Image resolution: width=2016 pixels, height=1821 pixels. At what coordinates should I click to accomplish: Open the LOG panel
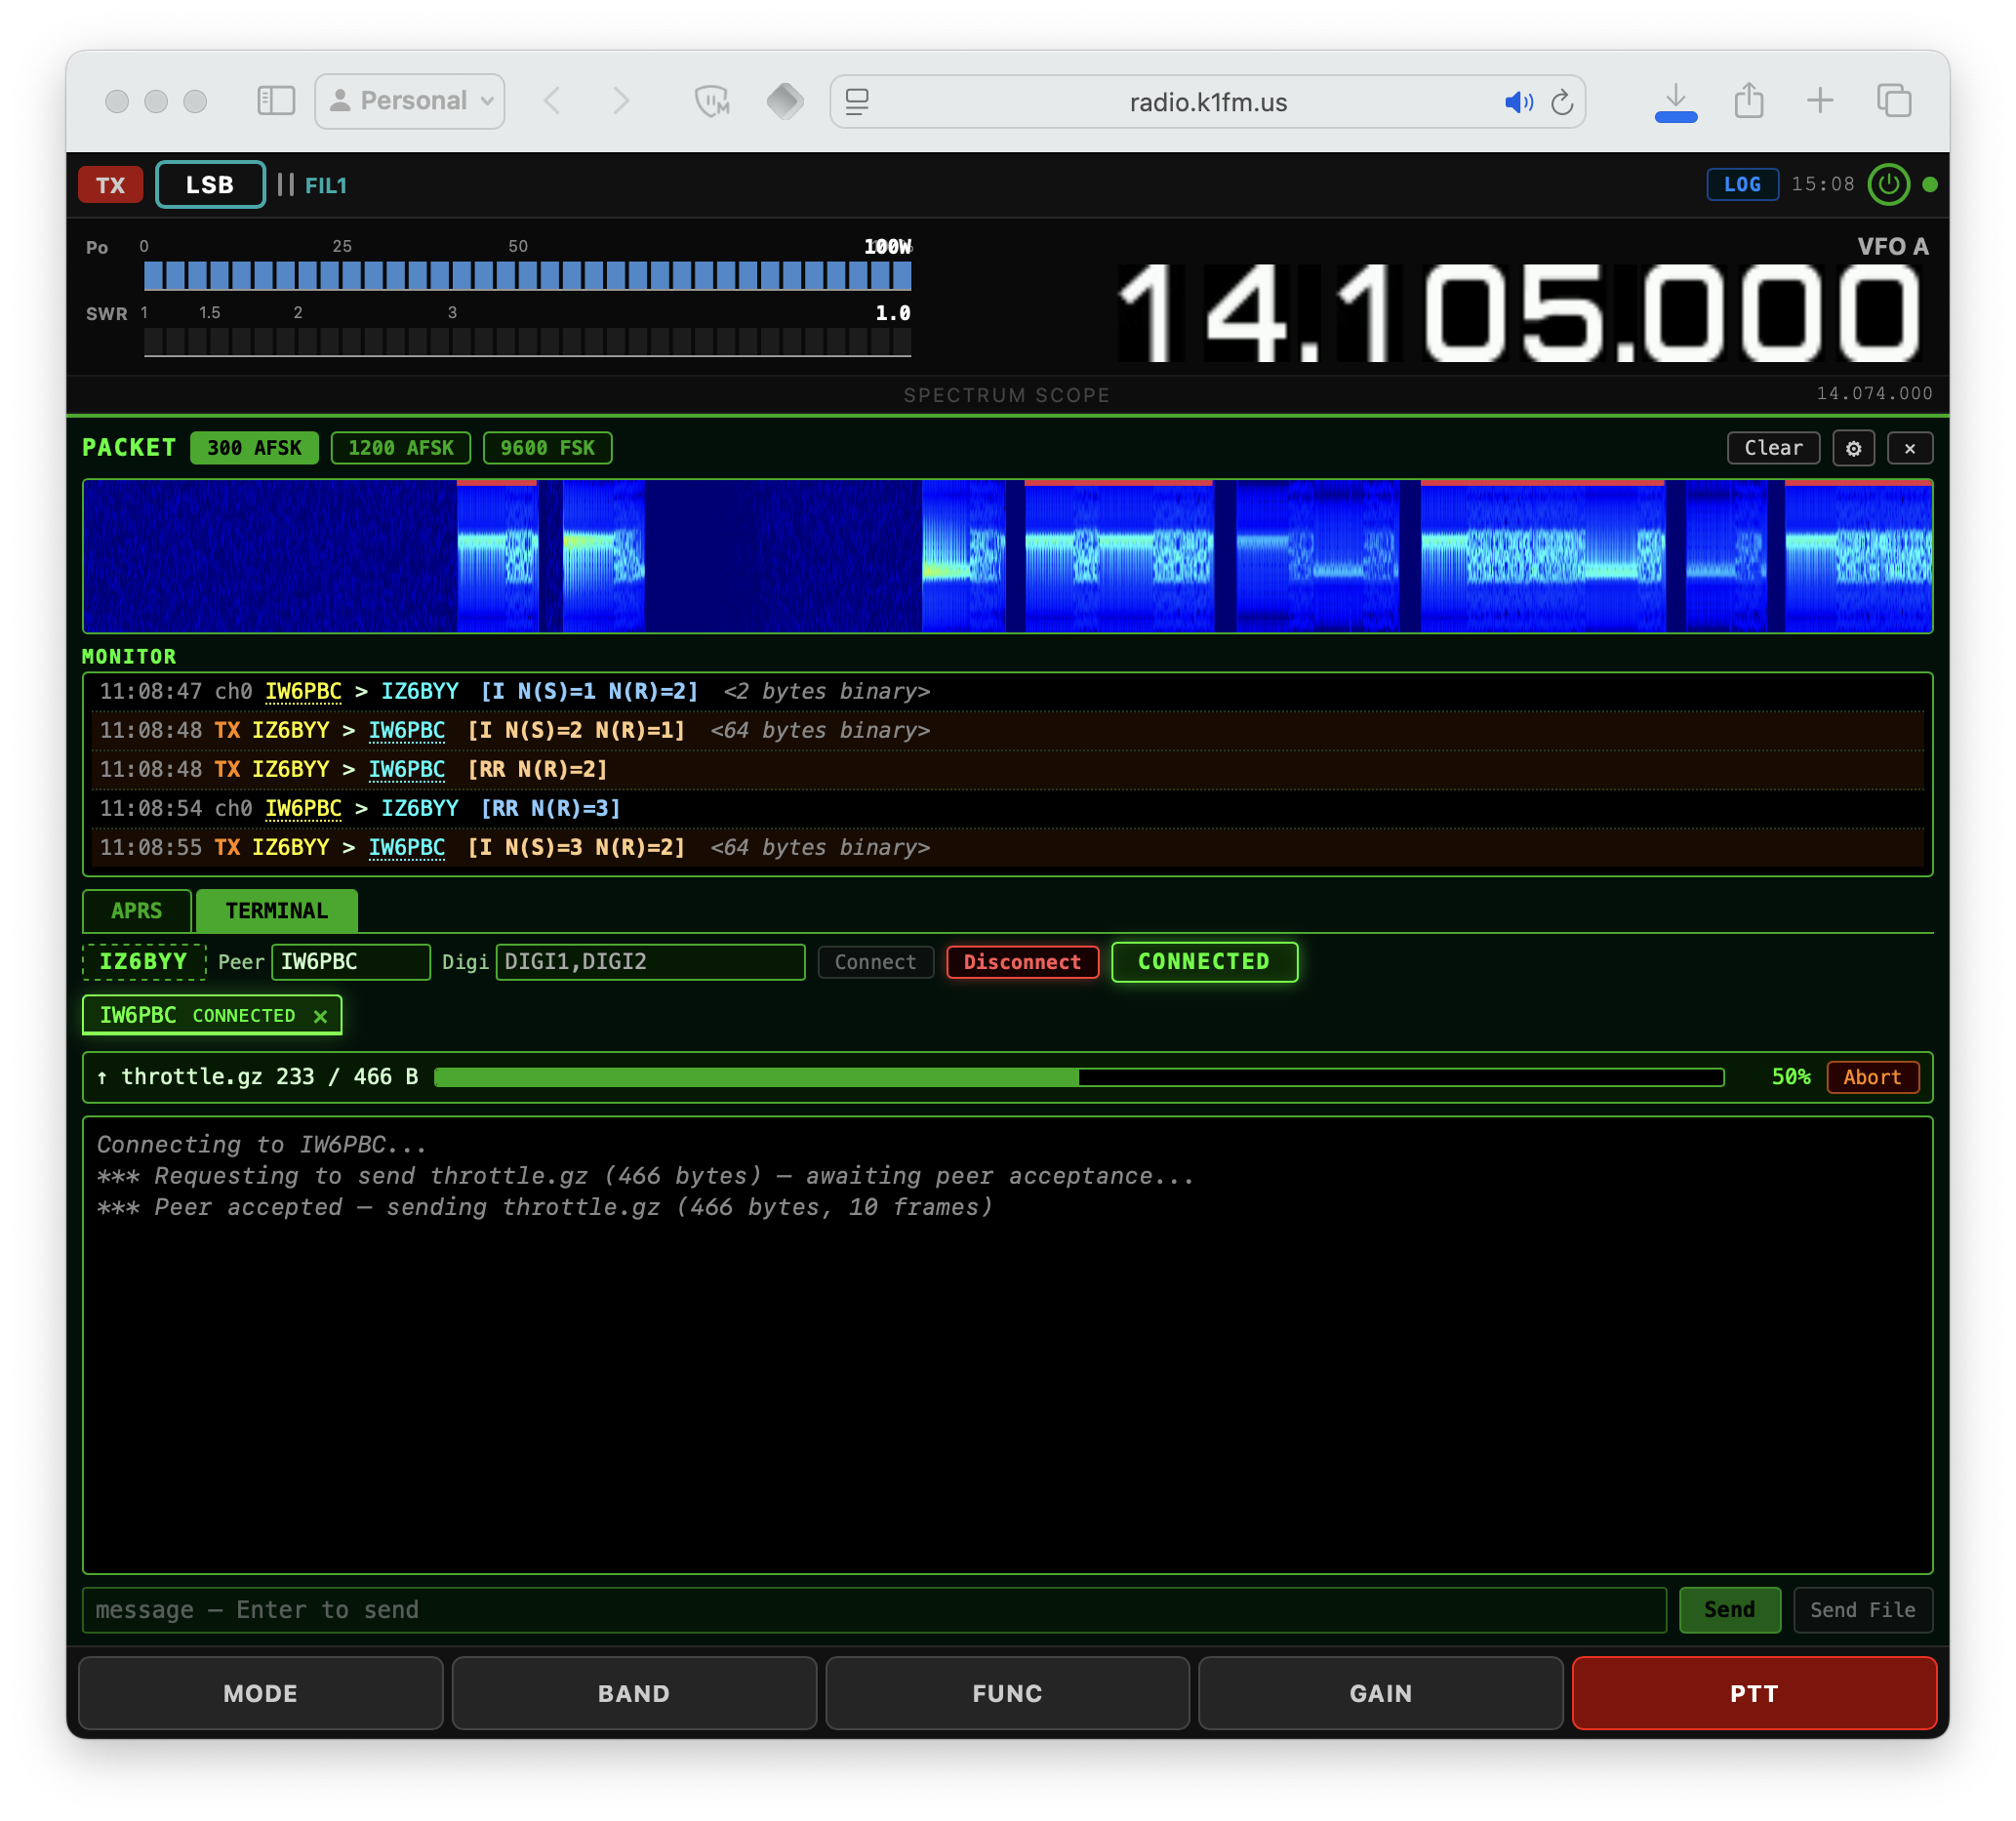point(1742,184)
